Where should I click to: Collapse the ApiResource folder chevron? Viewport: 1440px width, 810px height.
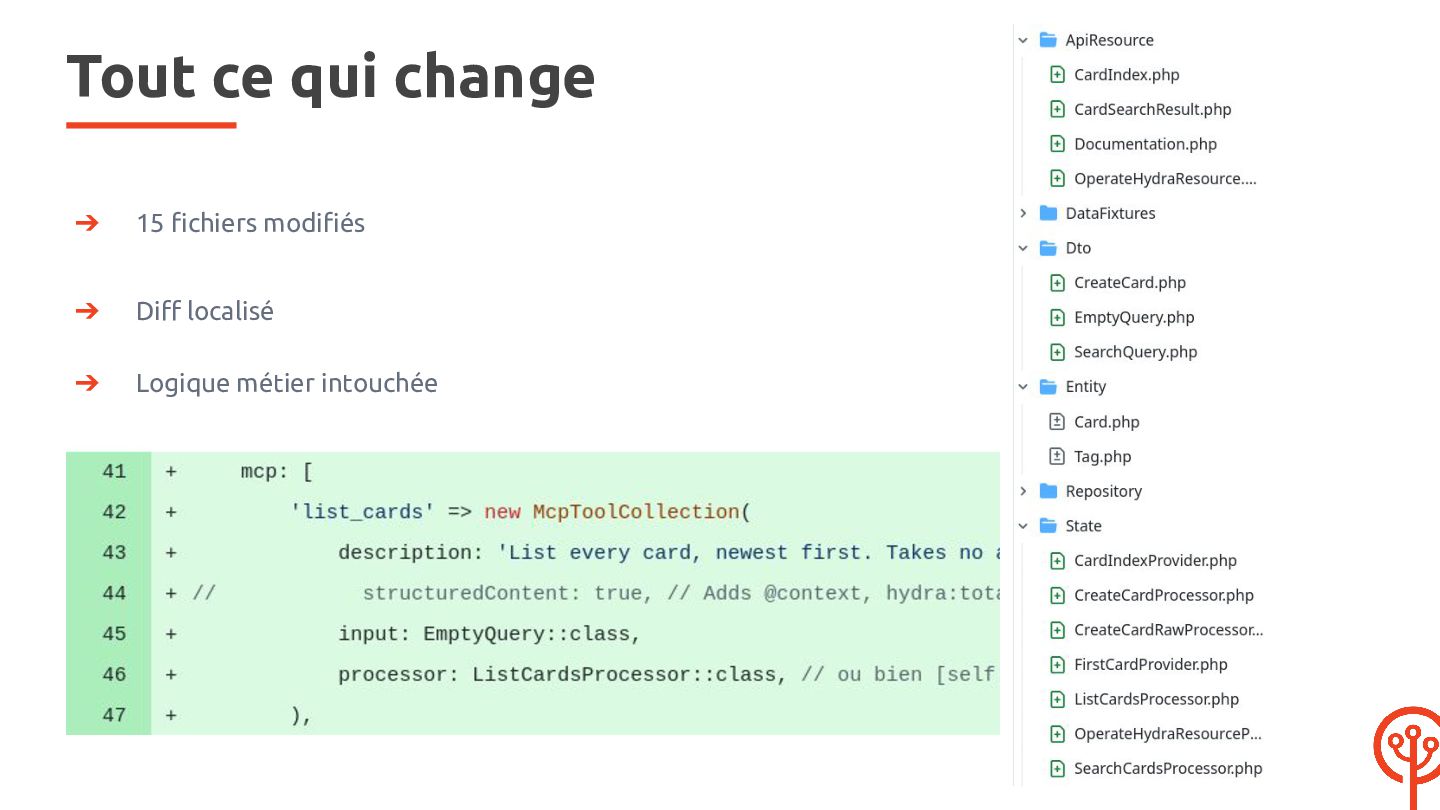1023,40
